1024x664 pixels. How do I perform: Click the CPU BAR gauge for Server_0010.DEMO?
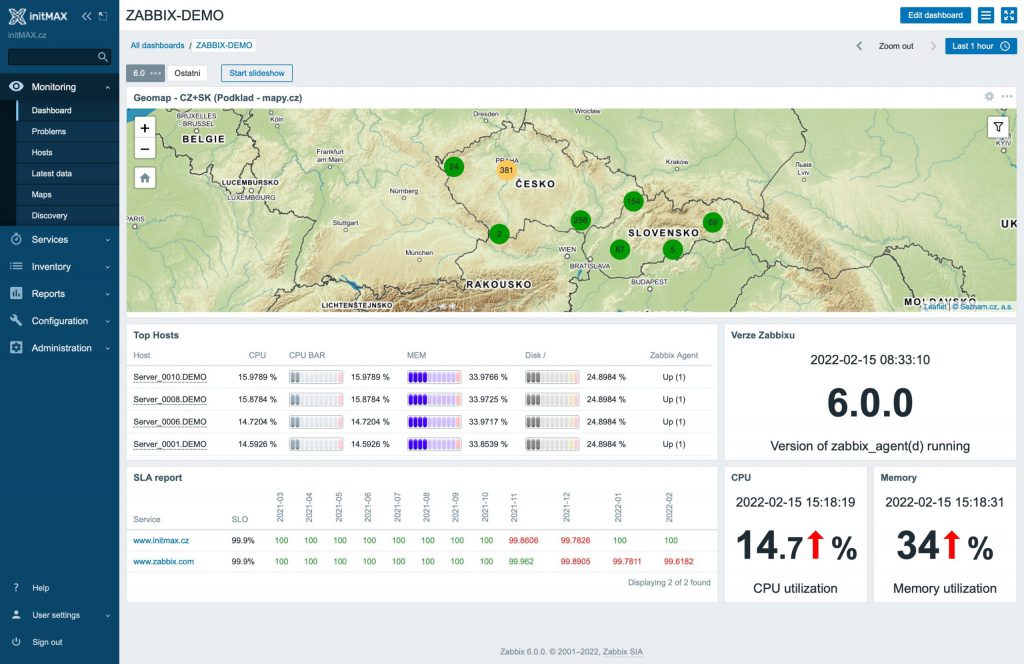[x=315, y=378]
